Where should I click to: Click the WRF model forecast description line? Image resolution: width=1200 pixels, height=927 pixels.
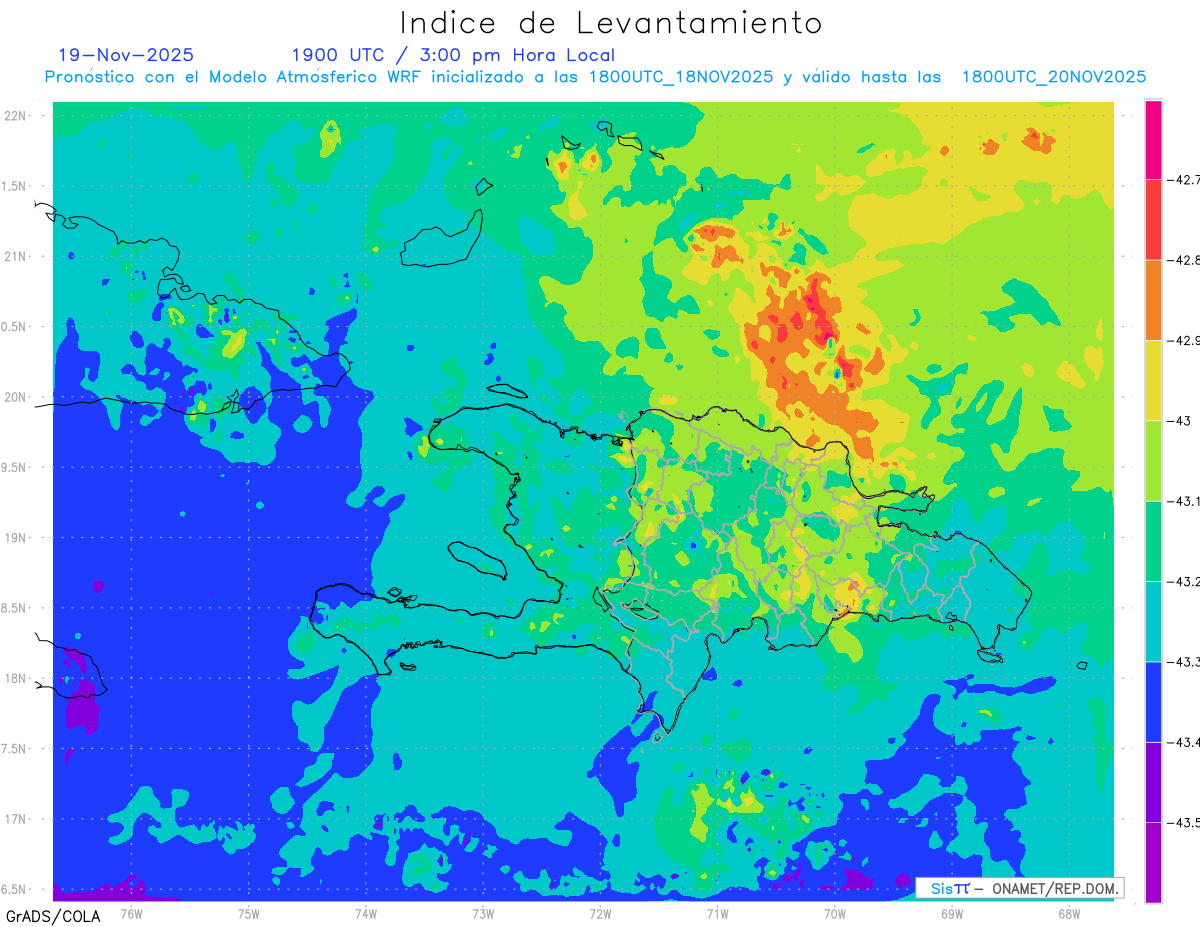pyautogui.click(x=595, y=77)
